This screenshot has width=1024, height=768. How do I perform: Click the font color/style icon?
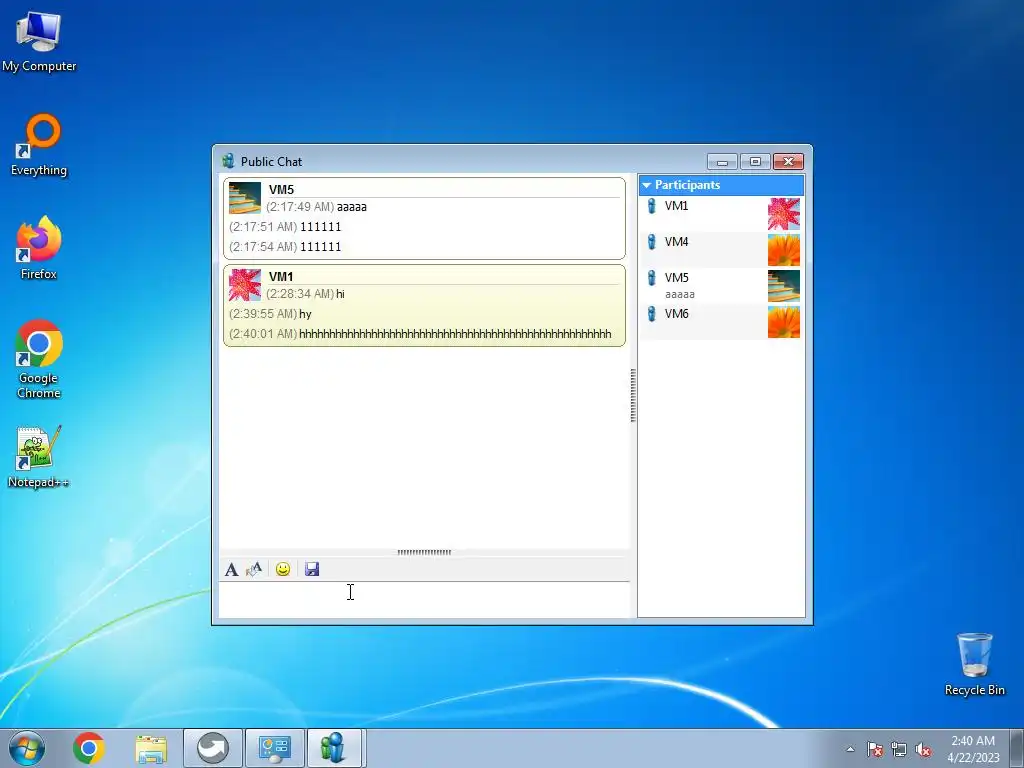pos(254,569)
